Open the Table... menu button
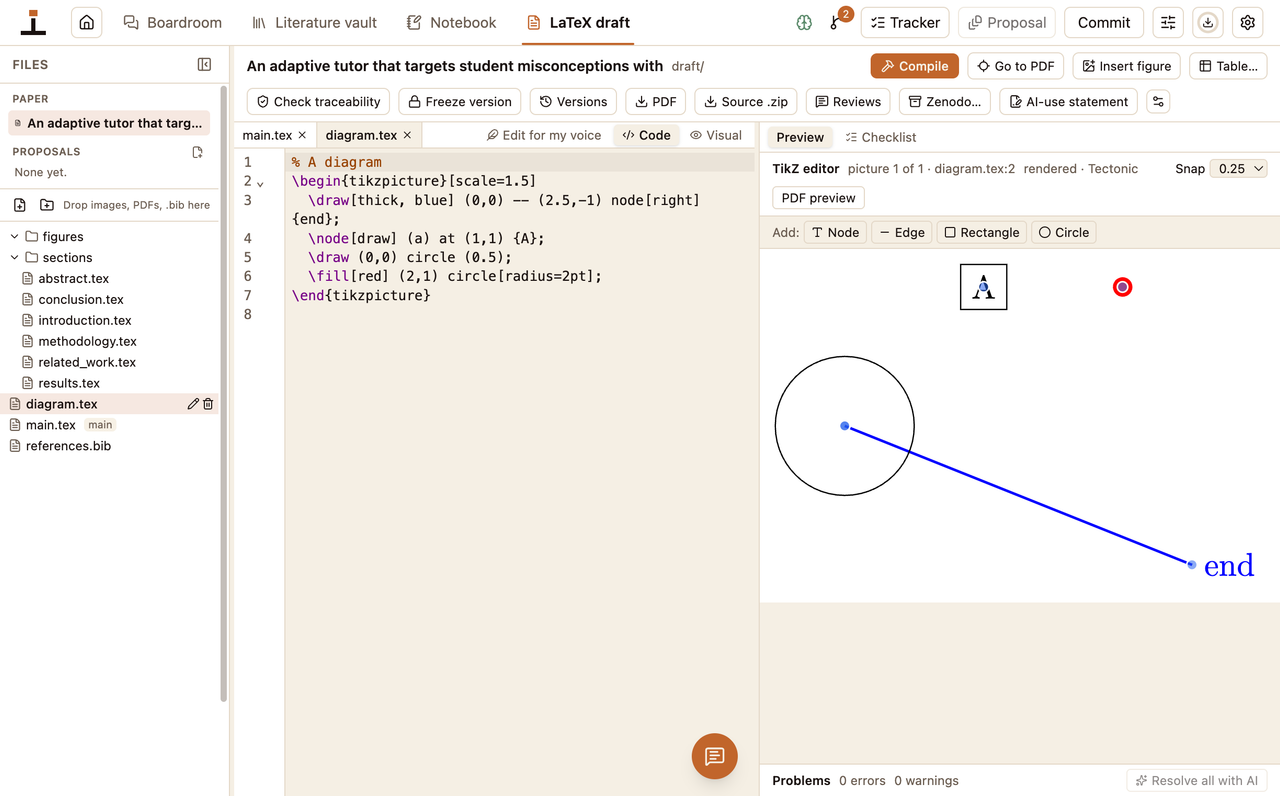1280x796 pixels. (1228, 66)
